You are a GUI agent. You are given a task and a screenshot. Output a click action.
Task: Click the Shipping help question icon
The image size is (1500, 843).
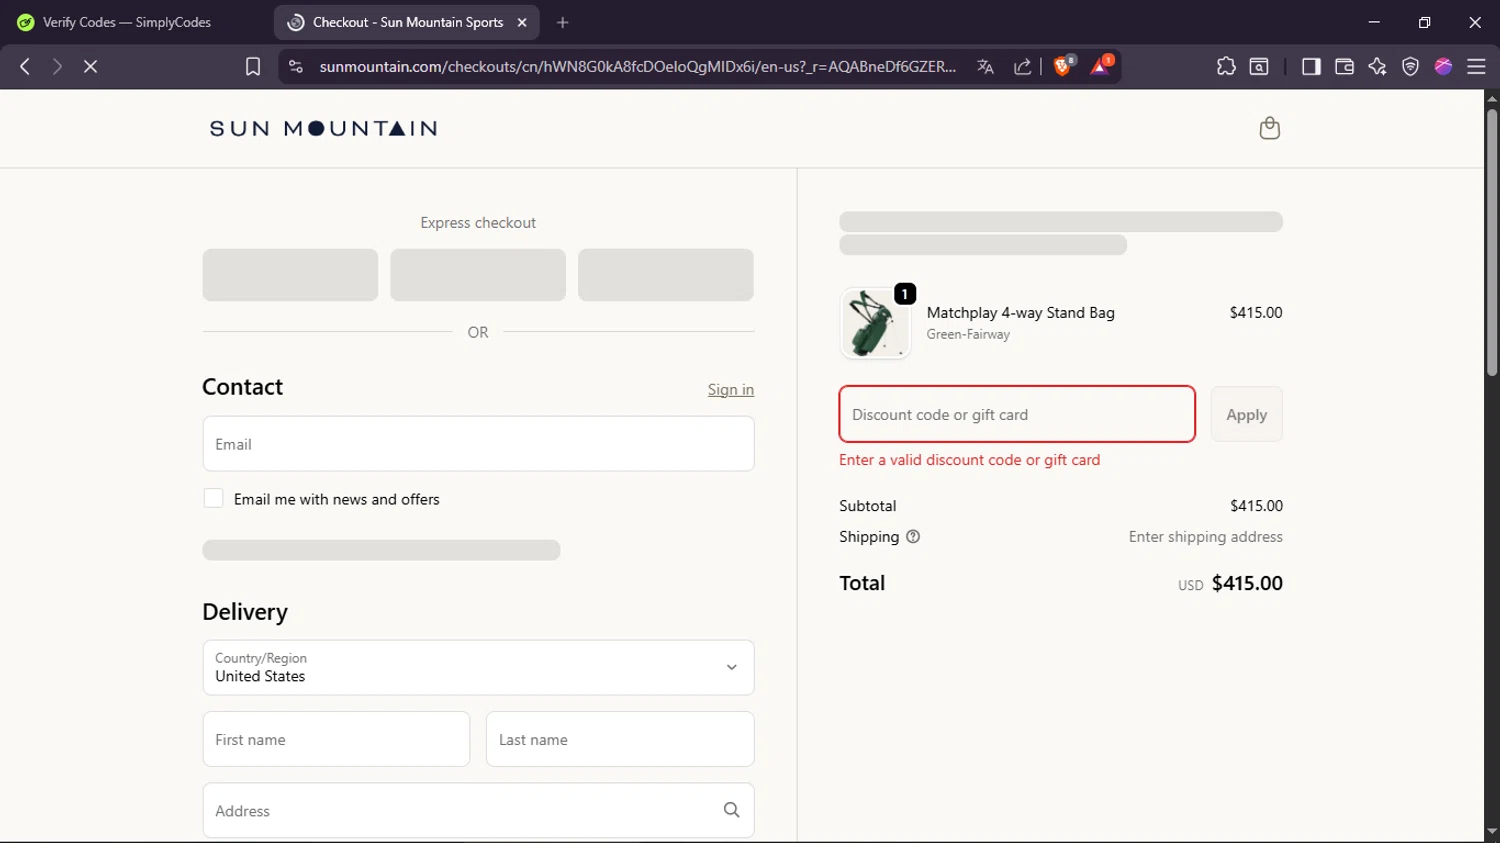click(x=913, y=537)
